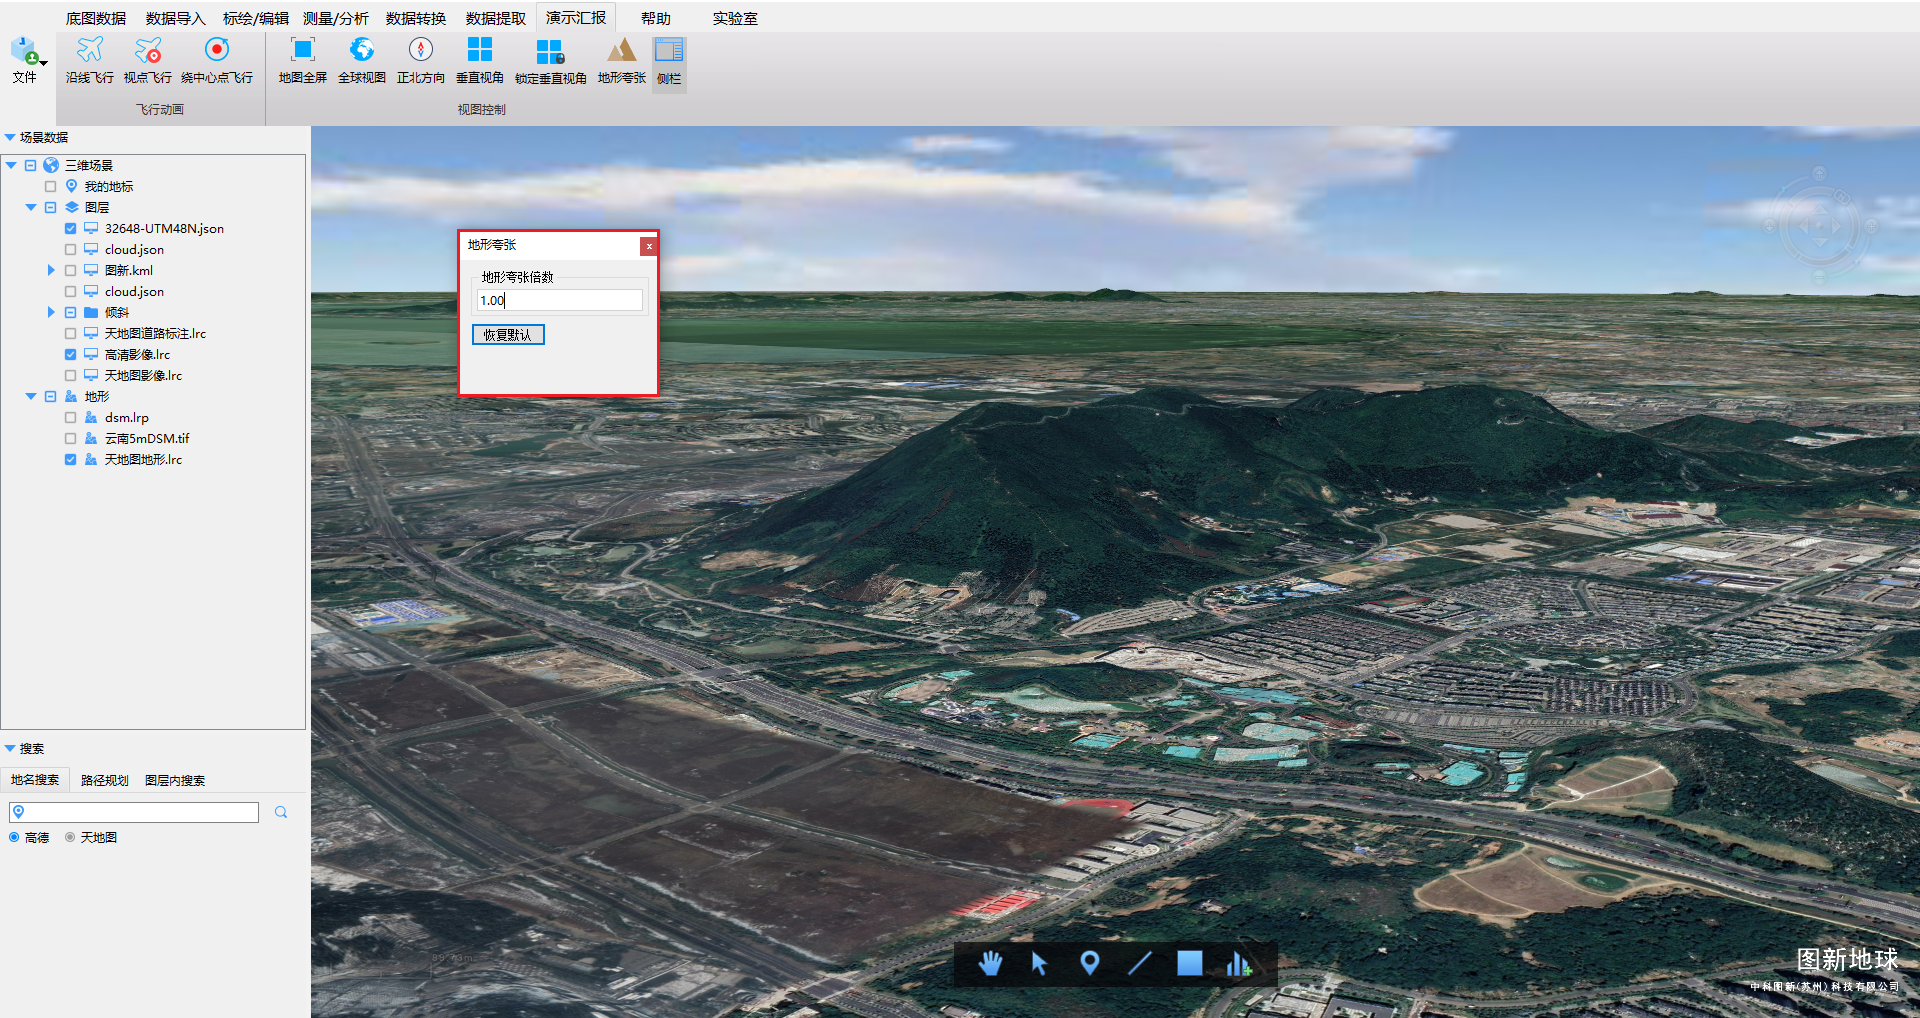The width and height of the screenshot is (1920, 1018).
Task: Select the arrow pointer tool
Action: 1039,963
